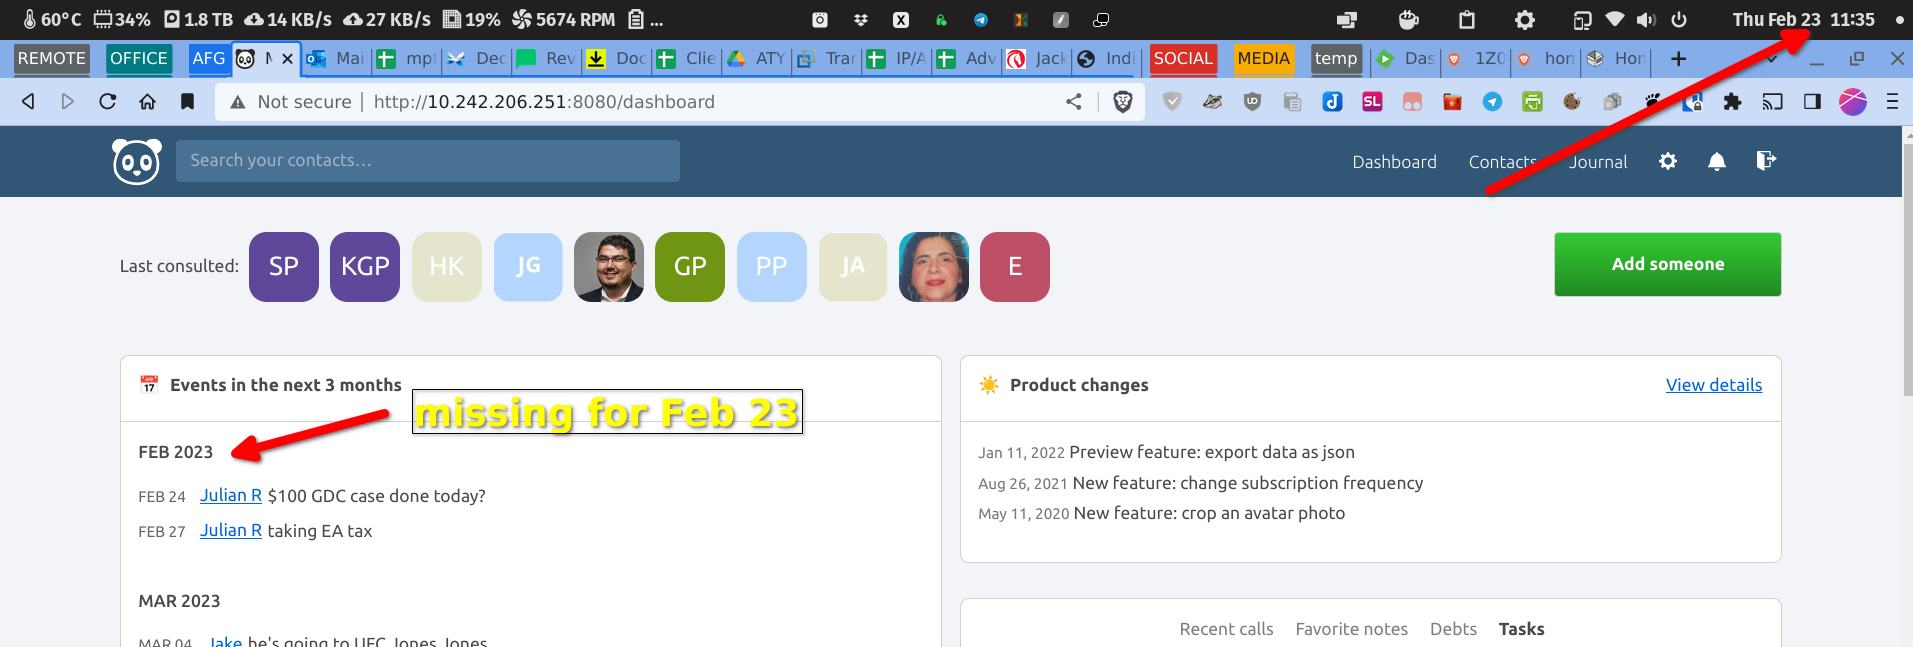Screen dimensions: 1913x647
Task: Open the purple SL extension icon
Action: [x=1372, y=101]
